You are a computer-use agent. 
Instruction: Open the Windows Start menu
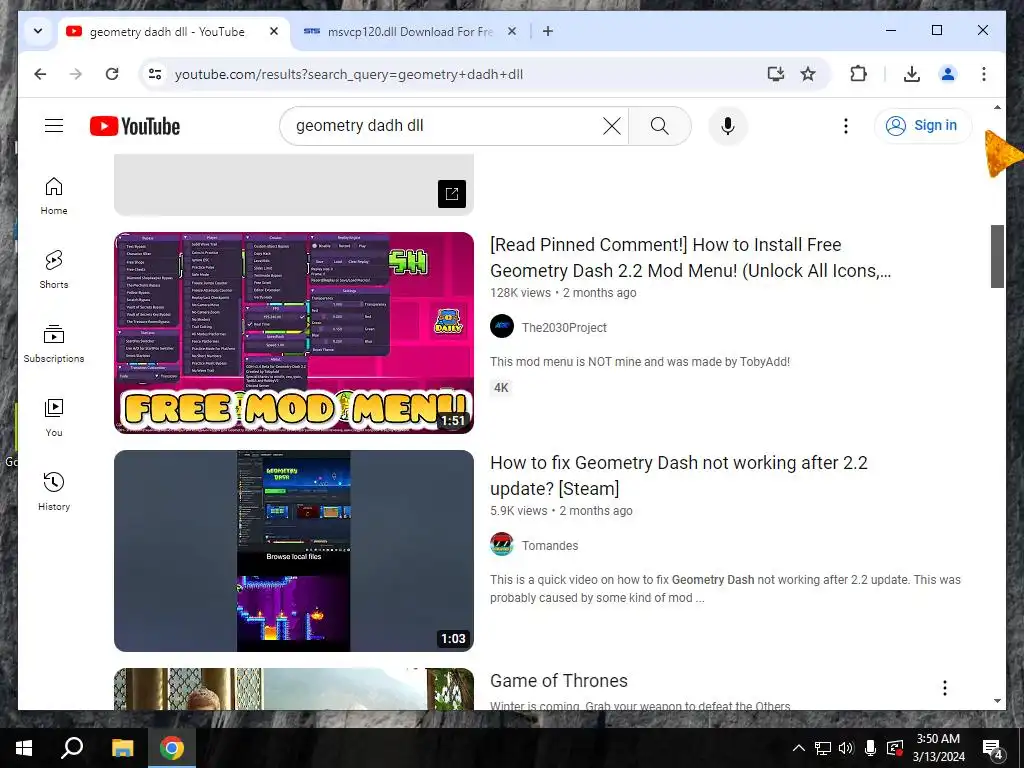(x=24, y=748)
